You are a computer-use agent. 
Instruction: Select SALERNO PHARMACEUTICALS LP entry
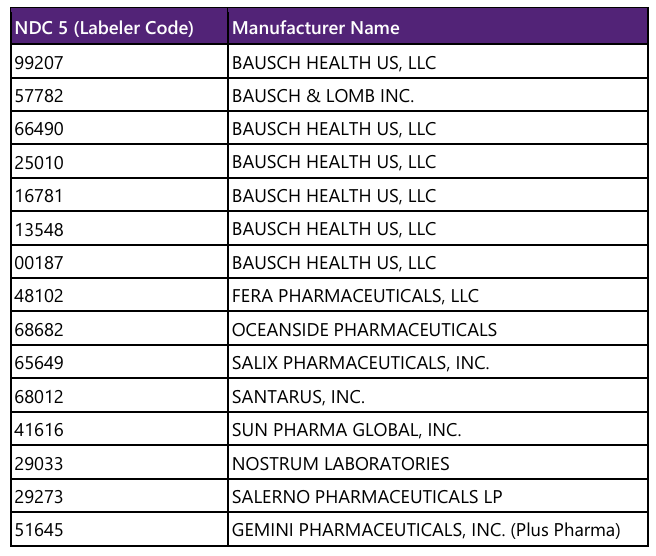tap(366, 497)
